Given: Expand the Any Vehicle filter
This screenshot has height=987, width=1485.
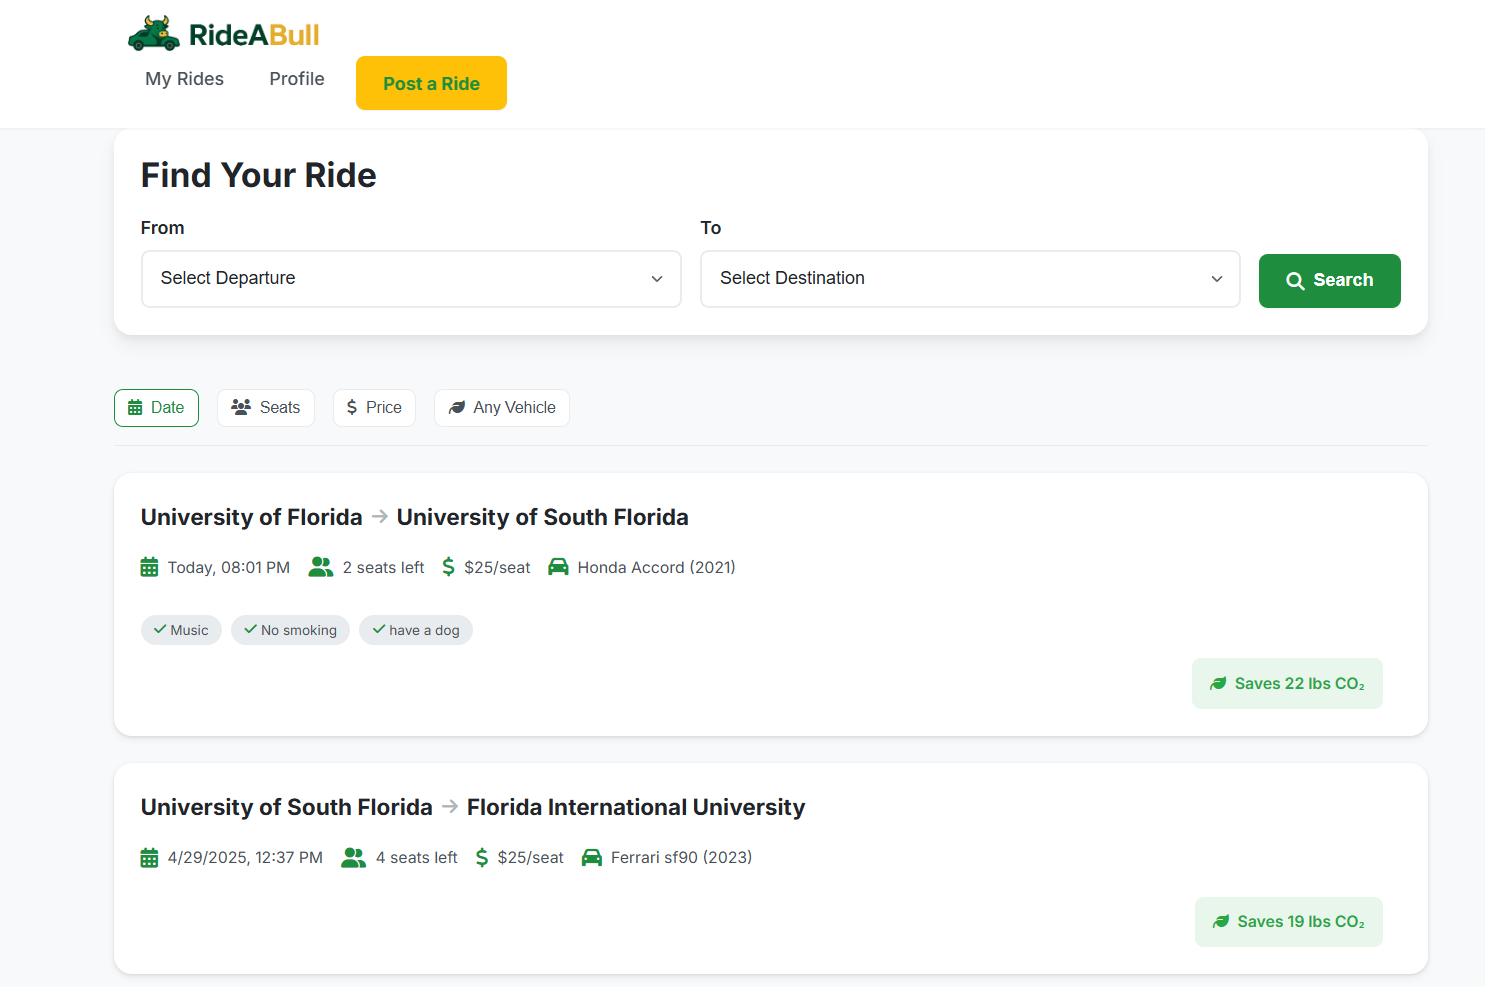Looking at the screenshot, I should [502, 408].
